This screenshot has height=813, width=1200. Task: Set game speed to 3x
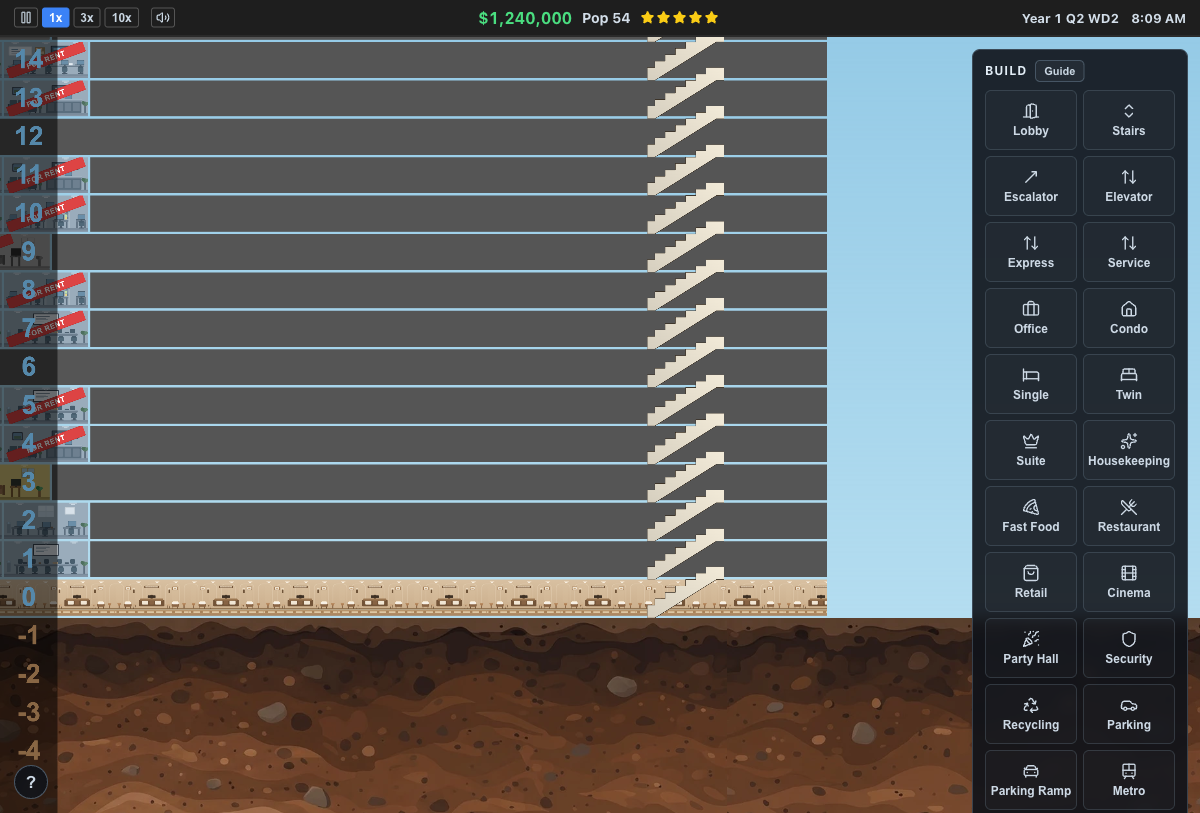click(87, 18)
